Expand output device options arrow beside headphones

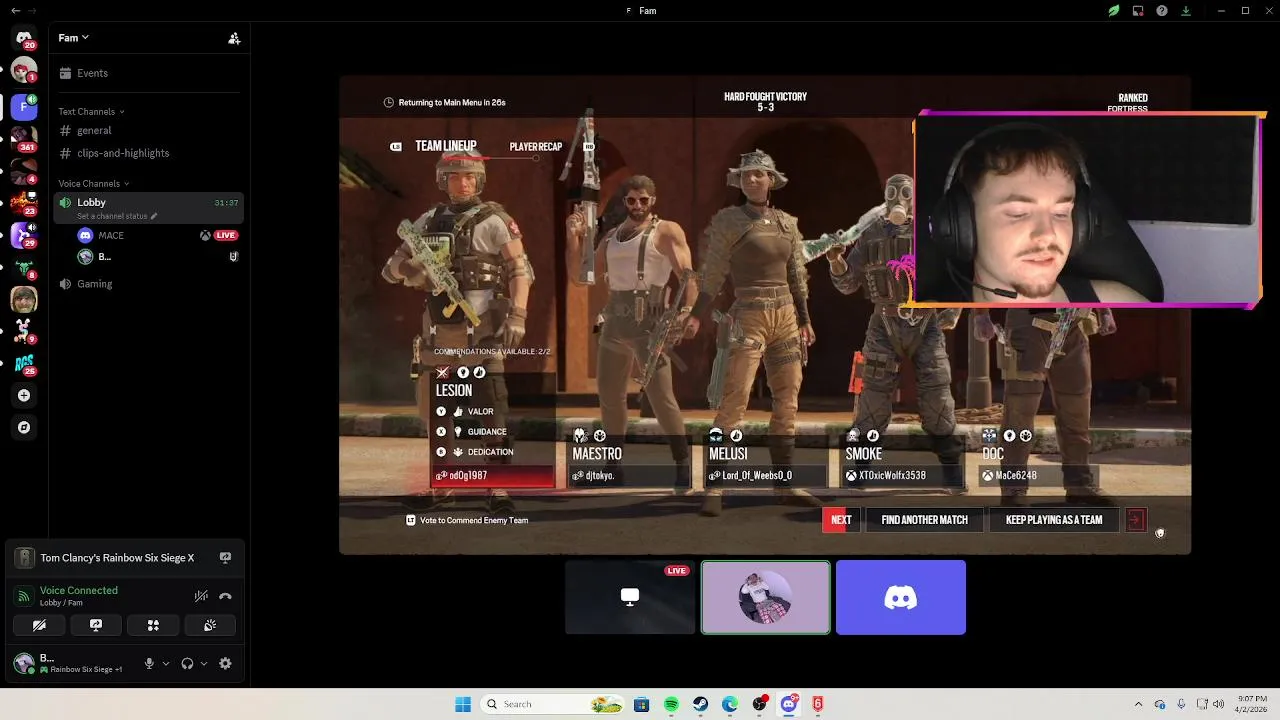point(204,663)
